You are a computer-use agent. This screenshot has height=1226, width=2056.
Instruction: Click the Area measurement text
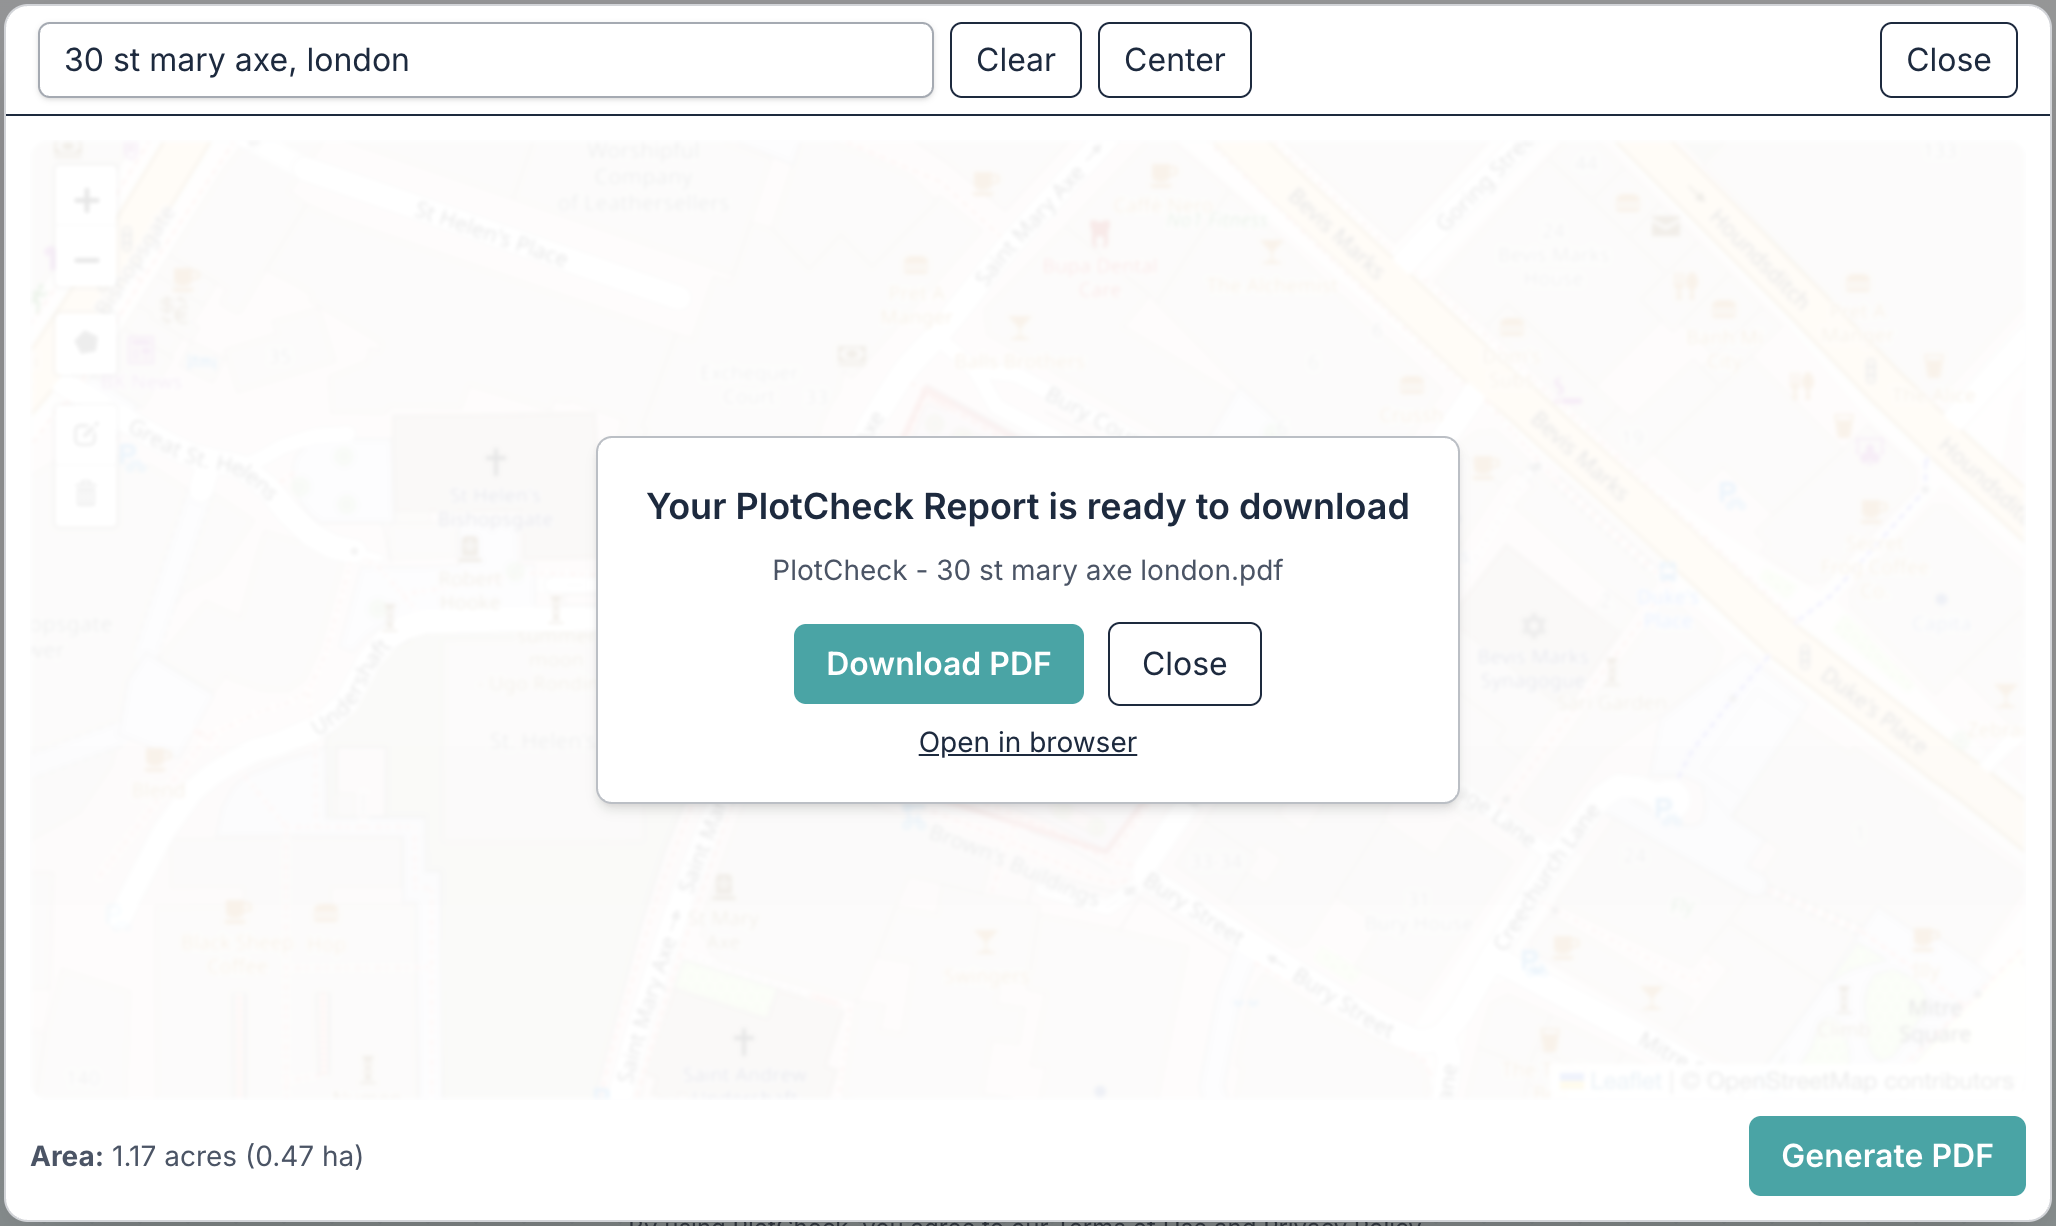(196, 1155)
